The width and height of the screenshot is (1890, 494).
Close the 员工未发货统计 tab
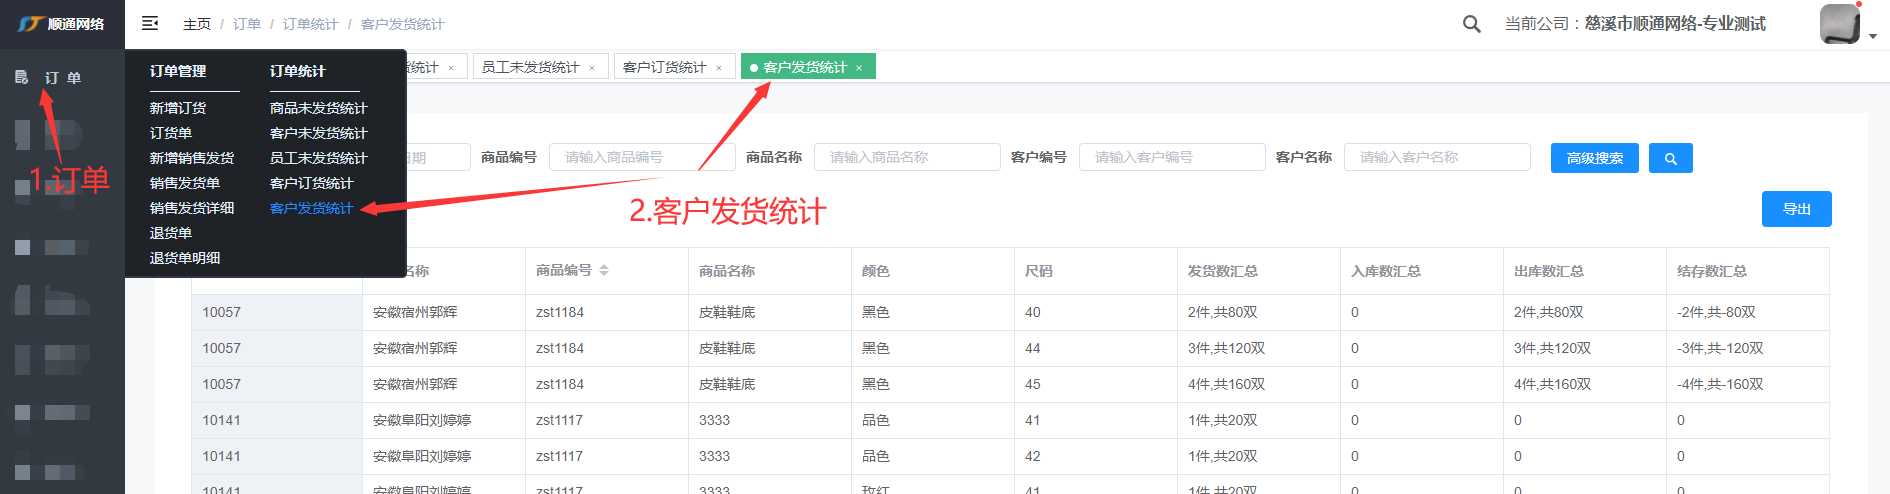tap(592, 68)
